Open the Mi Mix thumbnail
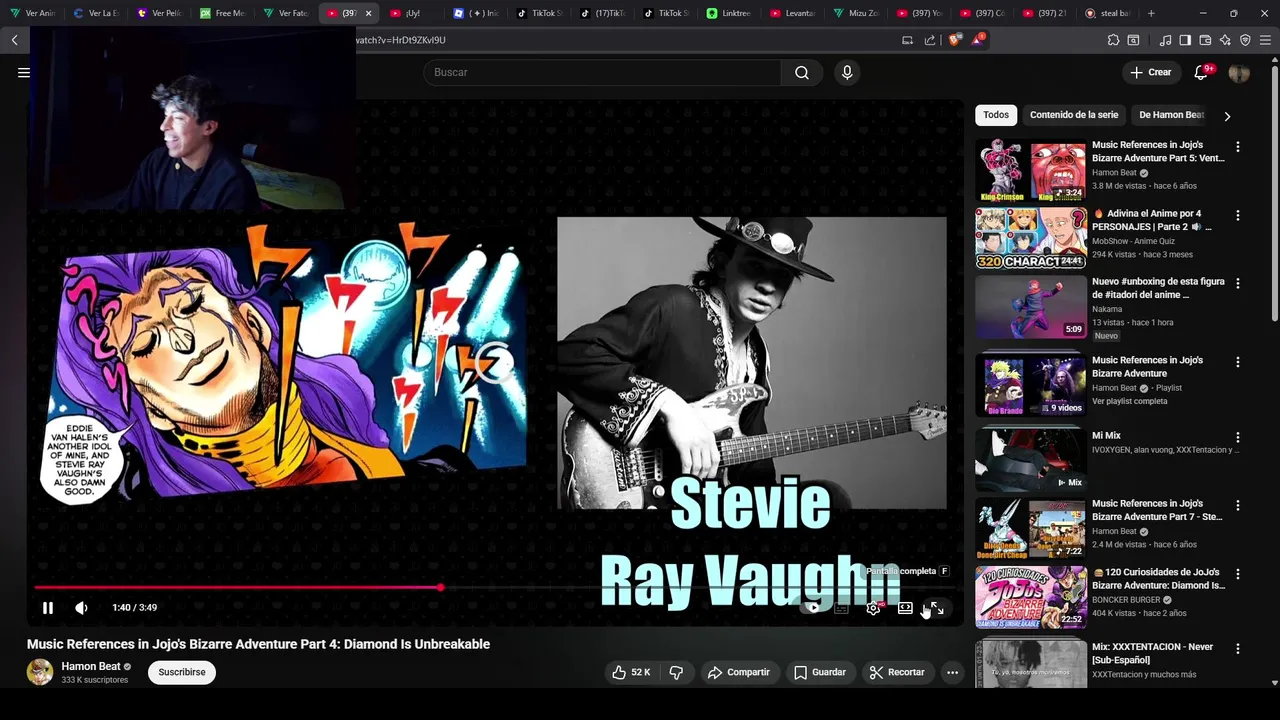This screenshot has height=720, width=1280. 1031,460
